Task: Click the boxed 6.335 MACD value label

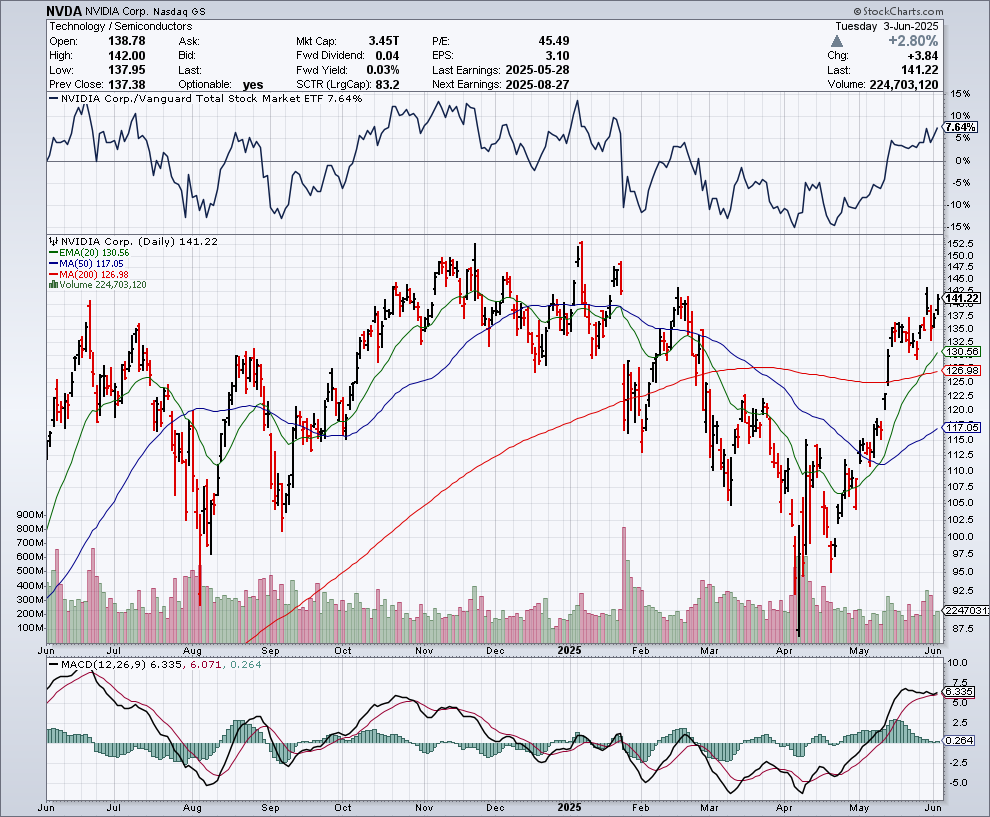Action: [960, 691]
